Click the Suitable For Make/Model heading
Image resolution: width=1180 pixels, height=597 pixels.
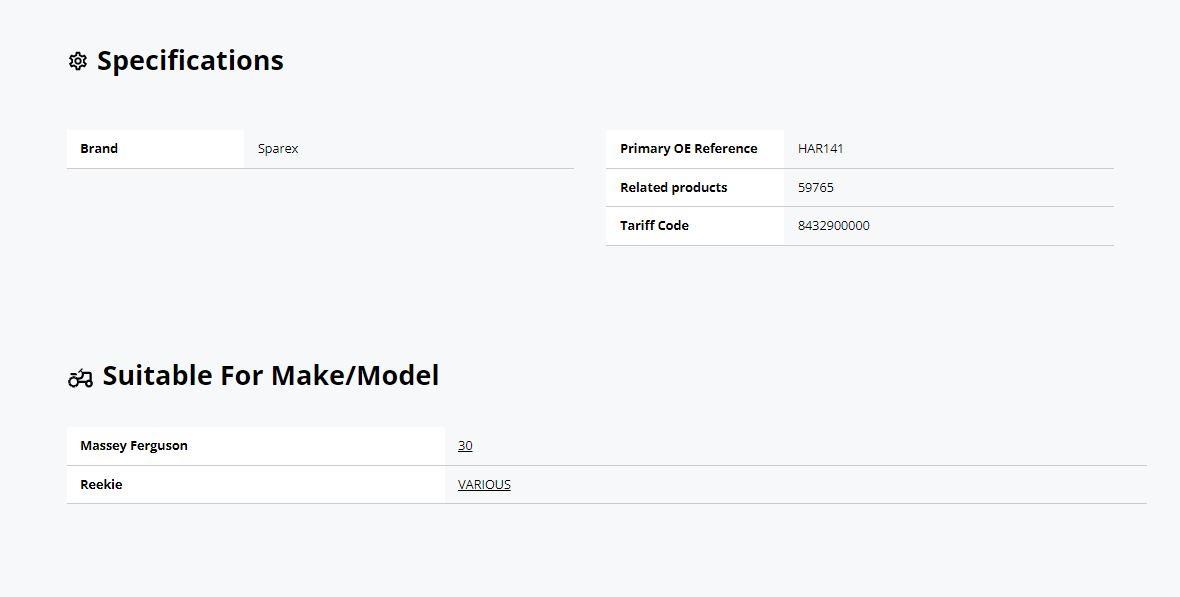(271, 376)
